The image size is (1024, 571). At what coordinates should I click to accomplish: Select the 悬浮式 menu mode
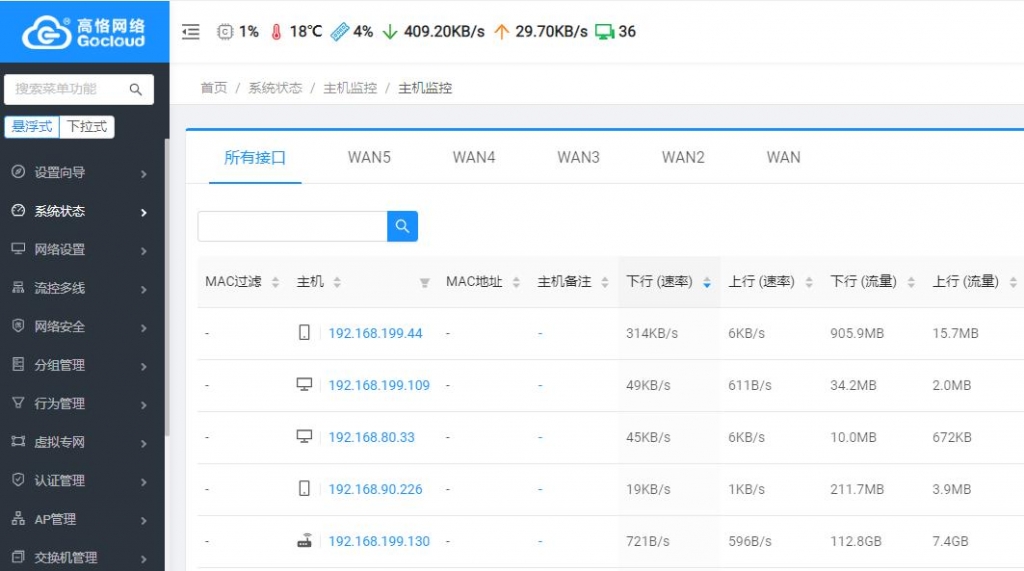[32, 127]
